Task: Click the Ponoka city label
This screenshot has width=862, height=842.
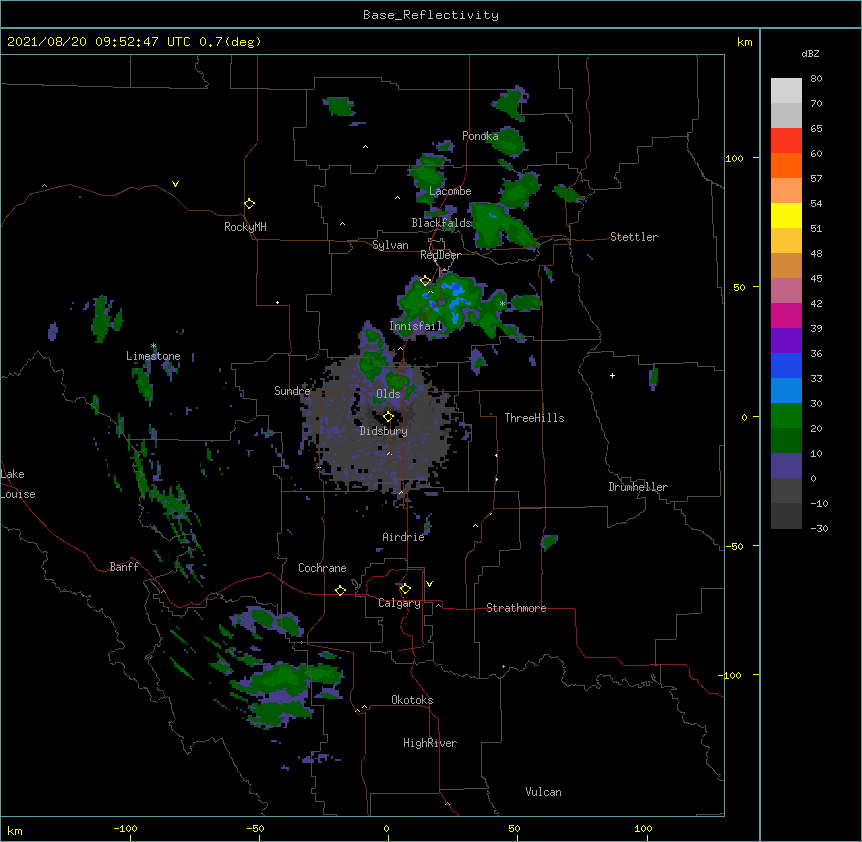Action: 480,136
